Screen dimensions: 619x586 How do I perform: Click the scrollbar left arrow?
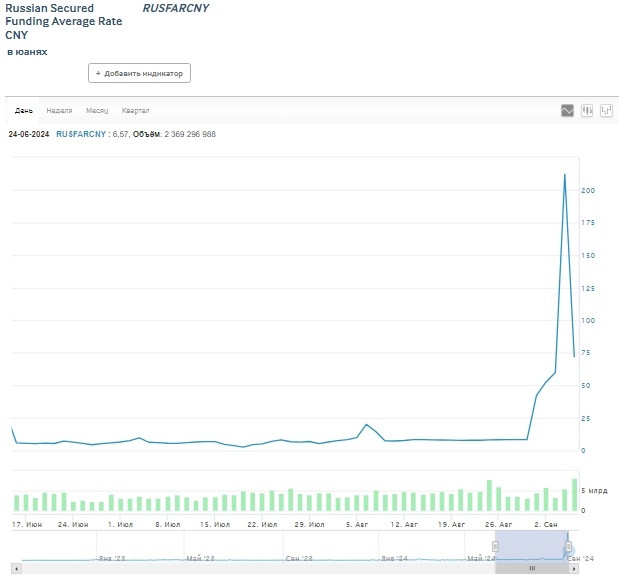(16, 569)
